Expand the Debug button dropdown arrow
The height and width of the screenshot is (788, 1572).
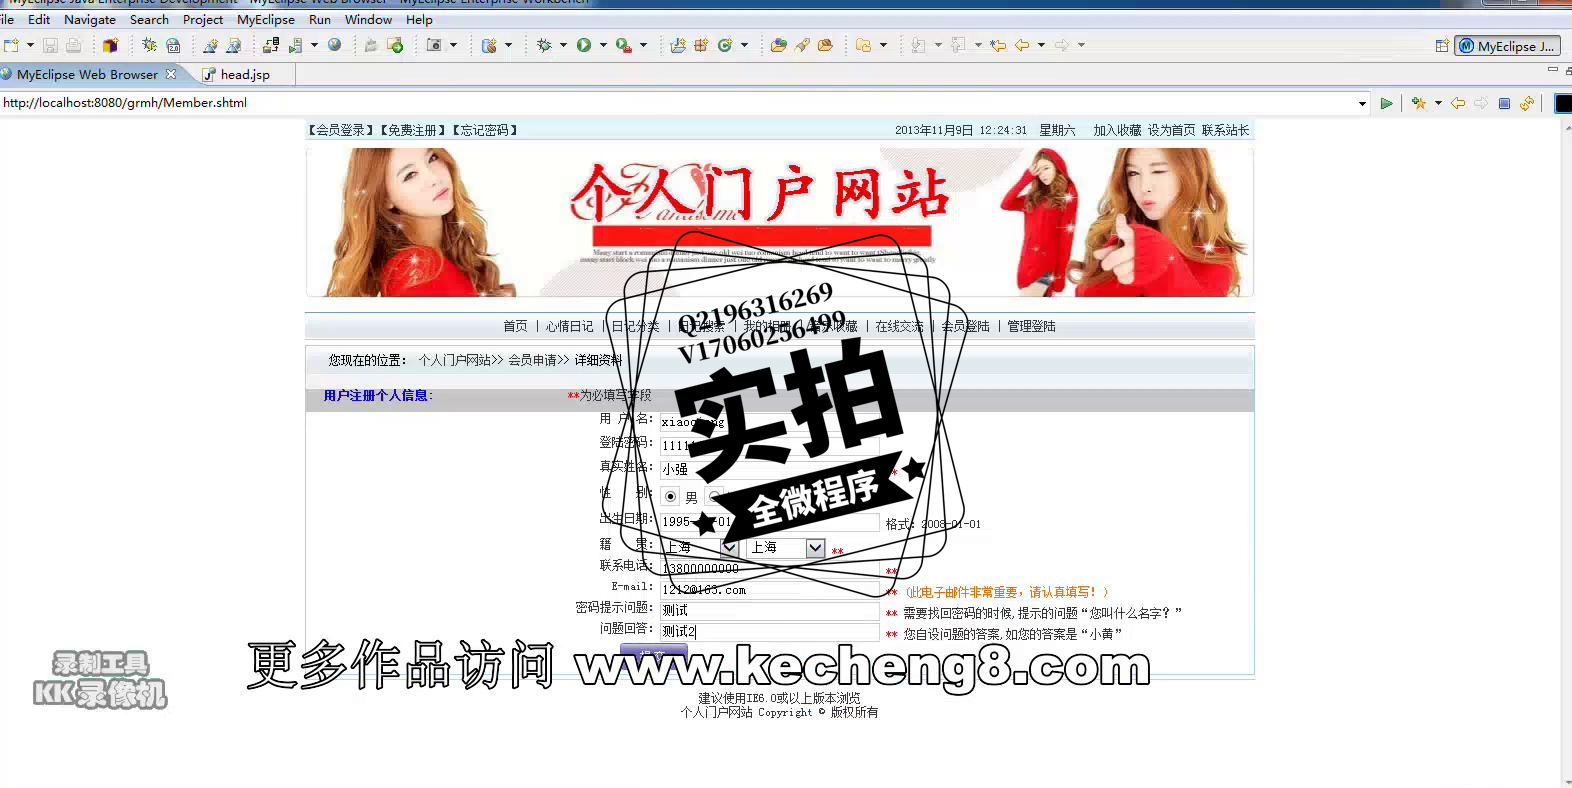pos(563,45)
